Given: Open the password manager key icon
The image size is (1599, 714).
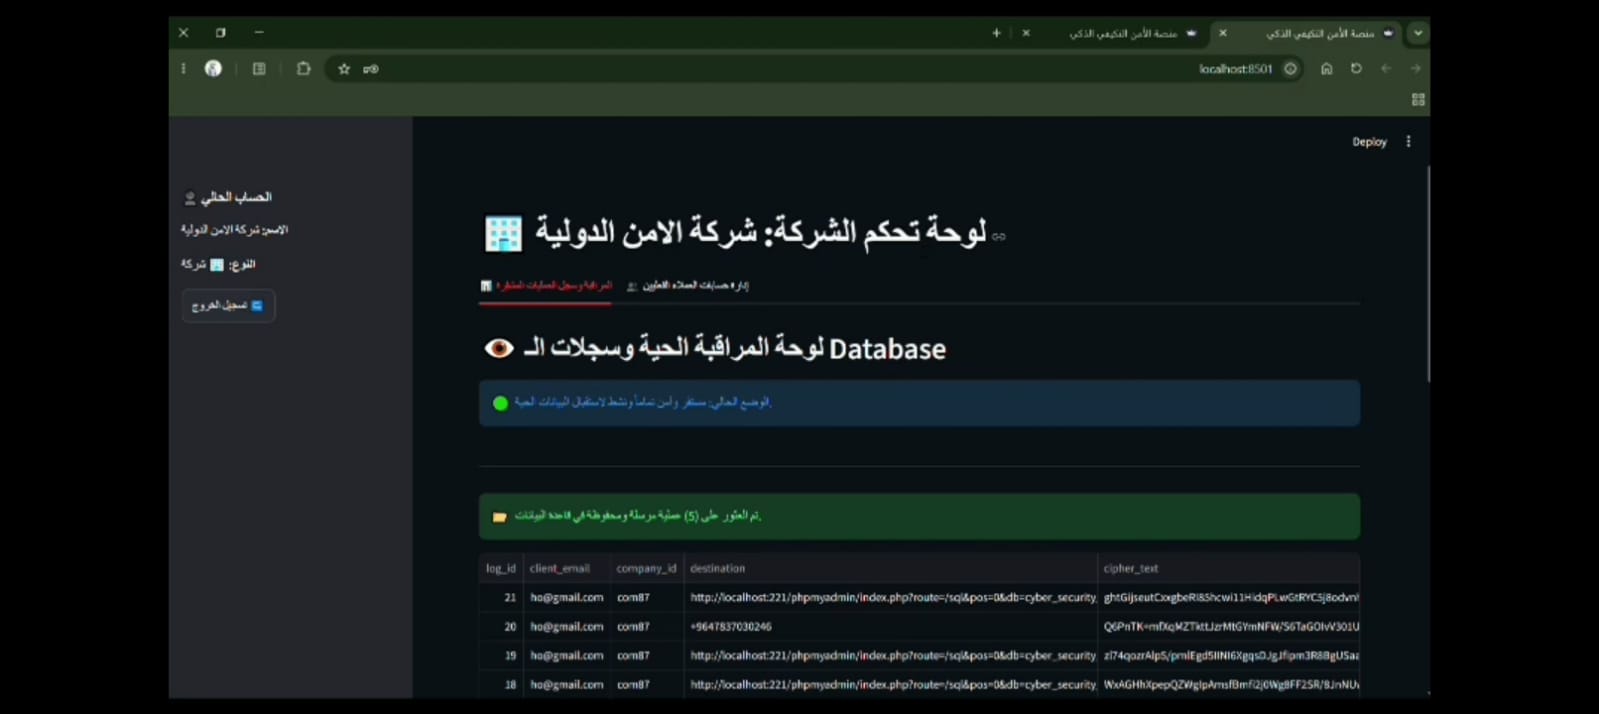Looking at the screenshot, I should tap(371, 69).
